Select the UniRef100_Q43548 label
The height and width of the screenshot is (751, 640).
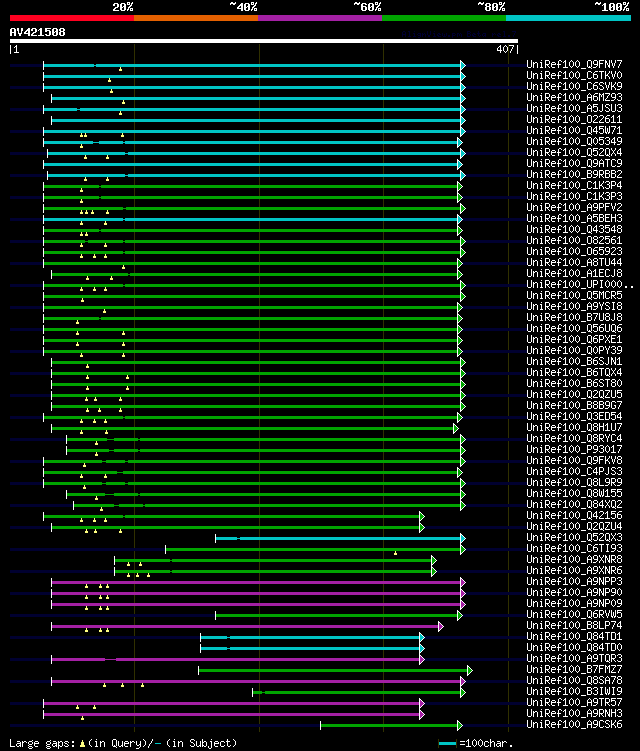tap(574, 229)
